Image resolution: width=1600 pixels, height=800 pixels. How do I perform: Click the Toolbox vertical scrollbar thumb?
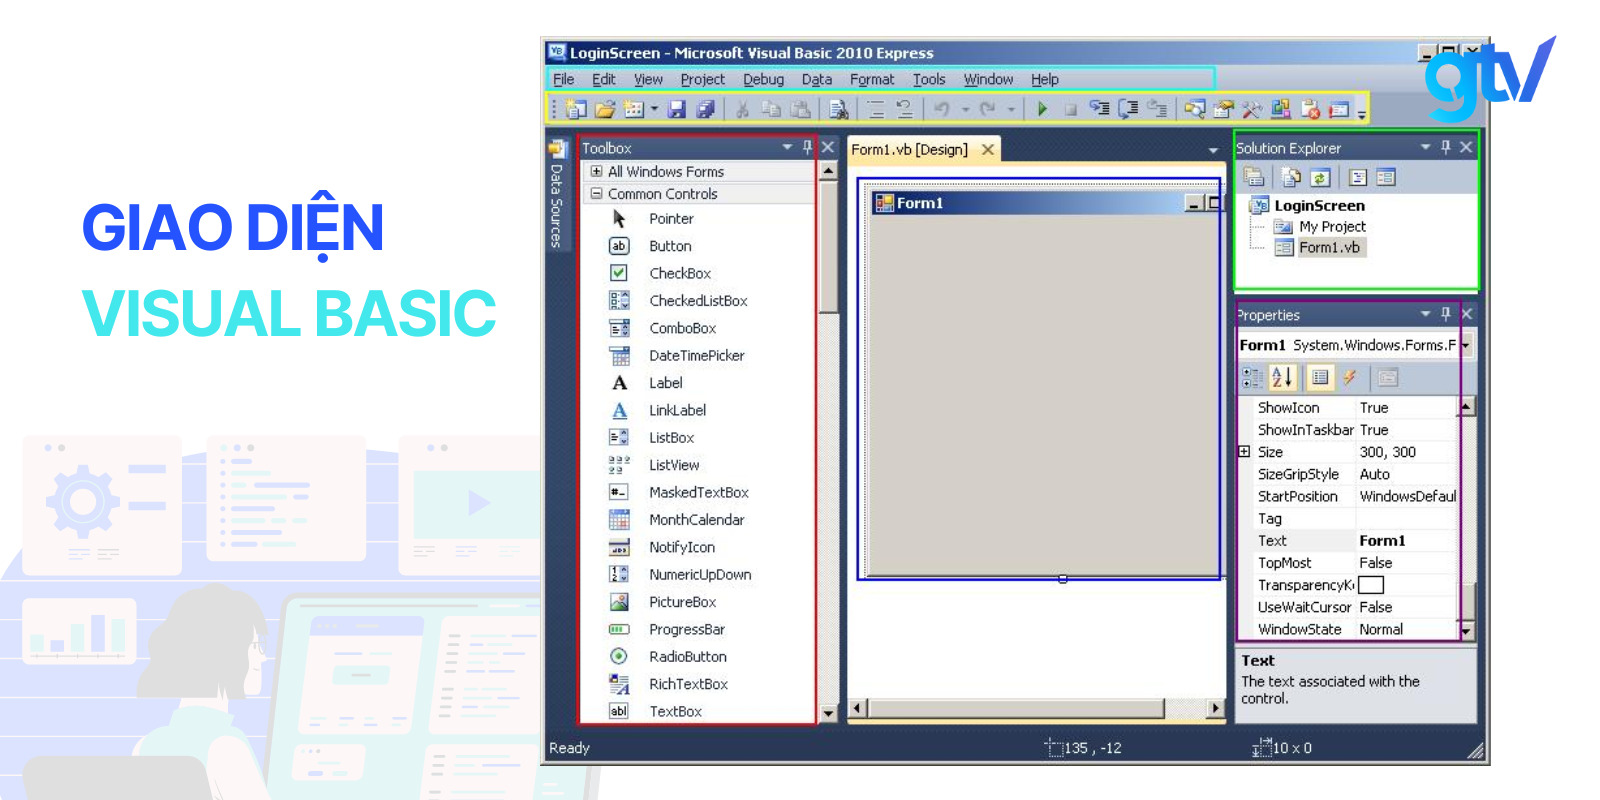point(828,248)
